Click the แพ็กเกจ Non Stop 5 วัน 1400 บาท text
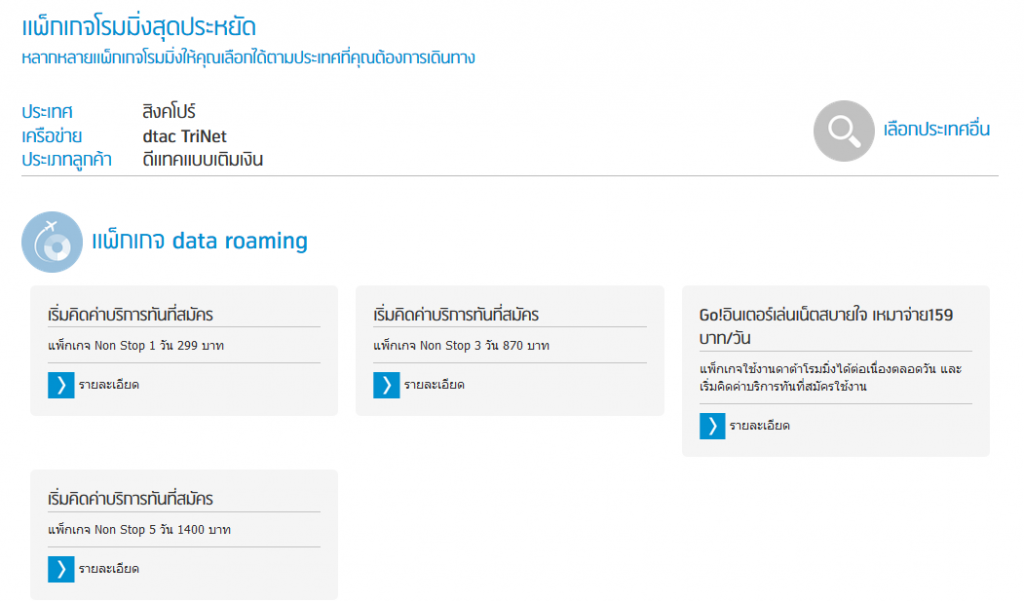 pyautogui.click(x=140, y=530)
